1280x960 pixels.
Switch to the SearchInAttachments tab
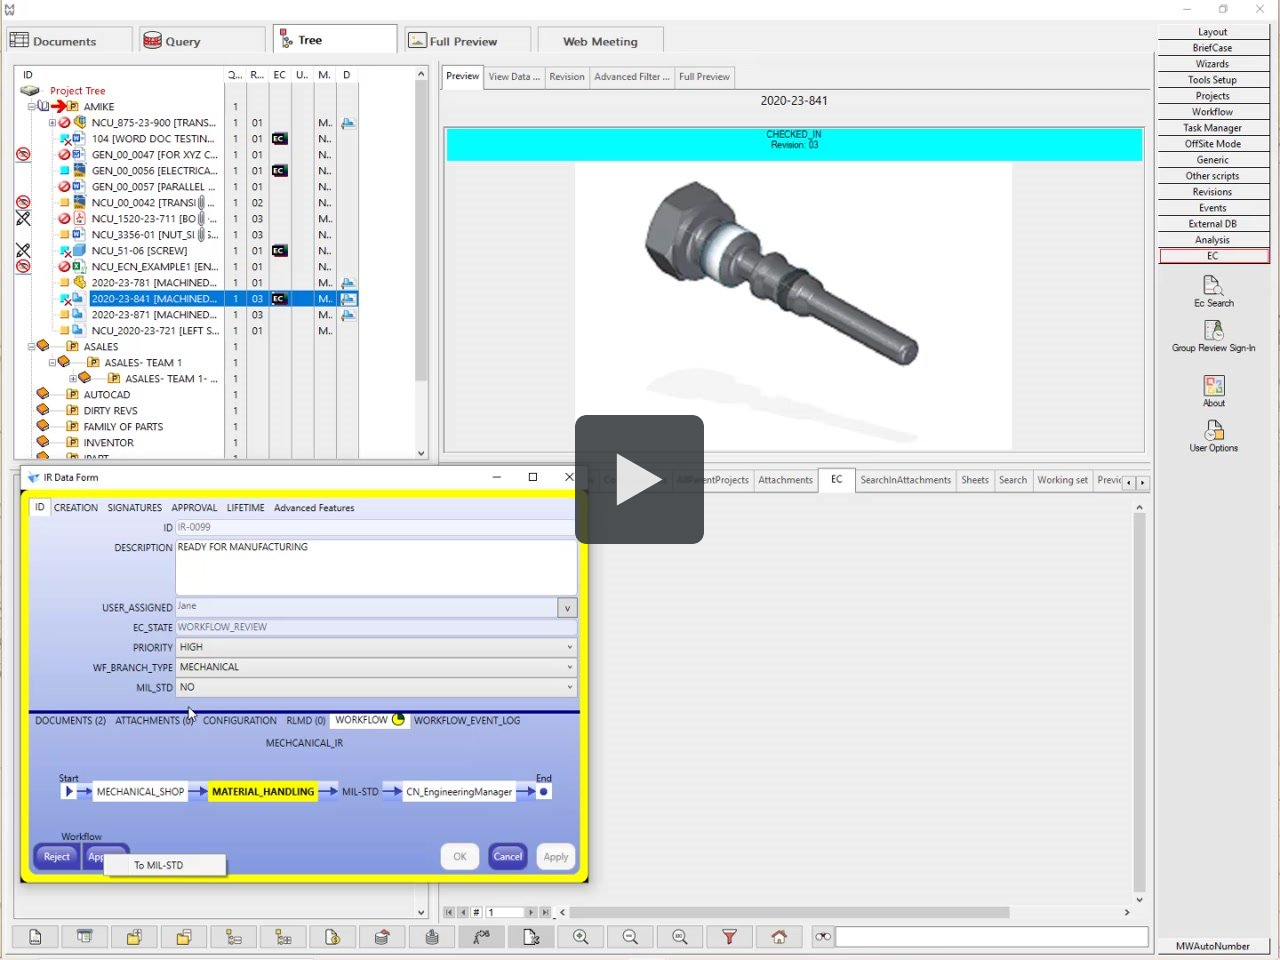tap(905, 480)
